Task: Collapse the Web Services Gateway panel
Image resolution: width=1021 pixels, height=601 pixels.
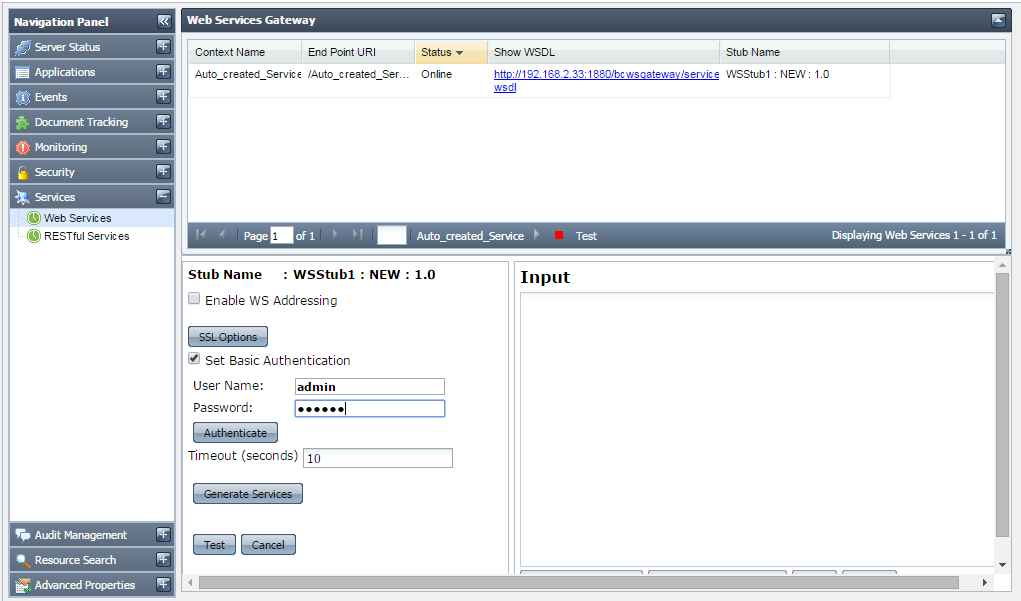Action: click(997, 20)
